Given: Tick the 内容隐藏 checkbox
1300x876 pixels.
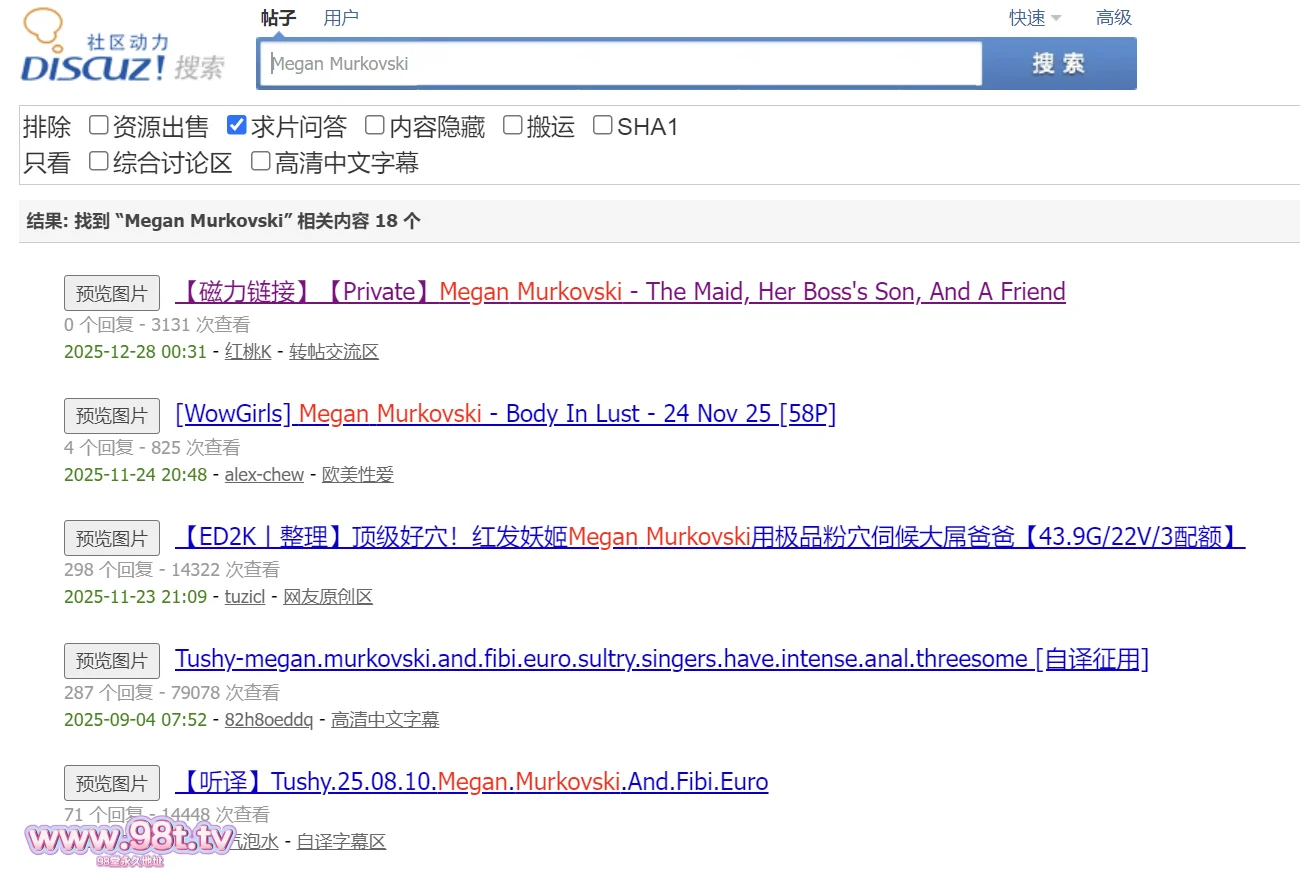Looking at the screenshot, I should tap(375, 125).
